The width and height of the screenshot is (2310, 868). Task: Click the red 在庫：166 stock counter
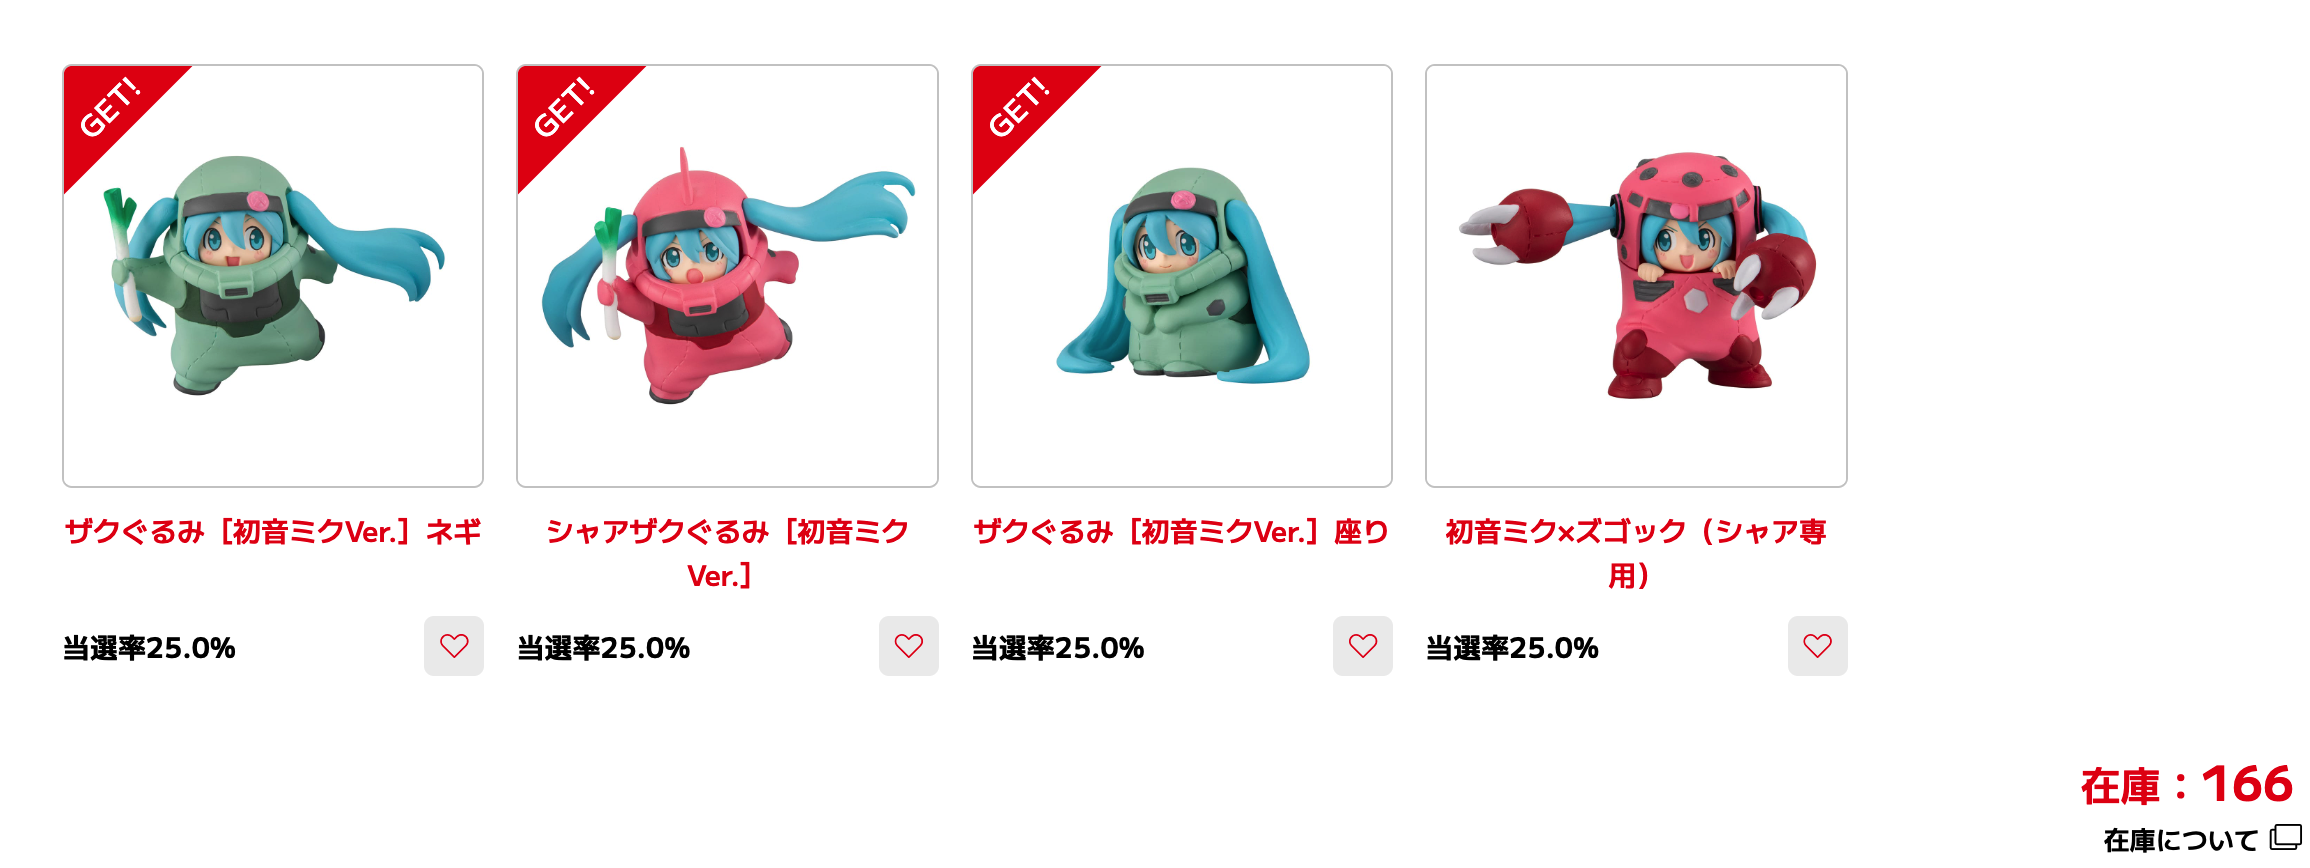point(2187,785)
